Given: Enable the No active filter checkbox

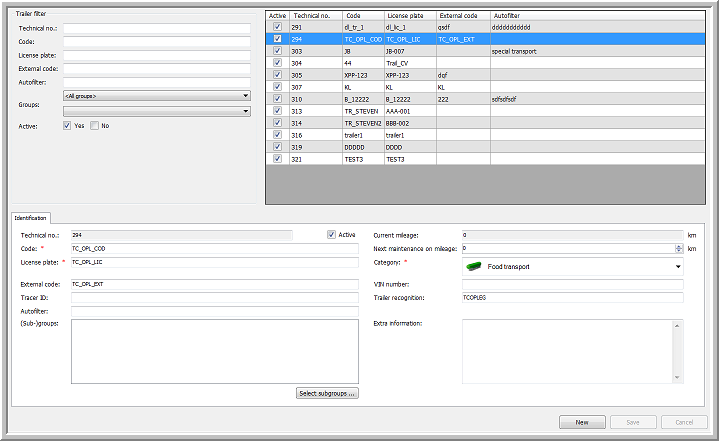Looking at the screenshot, I should pyautogui.click(x=94, y=126).
